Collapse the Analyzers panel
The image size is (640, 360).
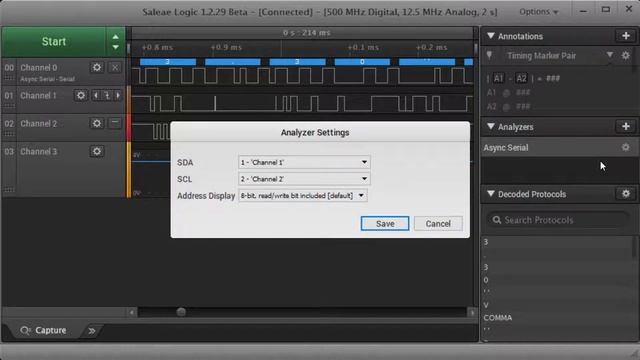491,127
